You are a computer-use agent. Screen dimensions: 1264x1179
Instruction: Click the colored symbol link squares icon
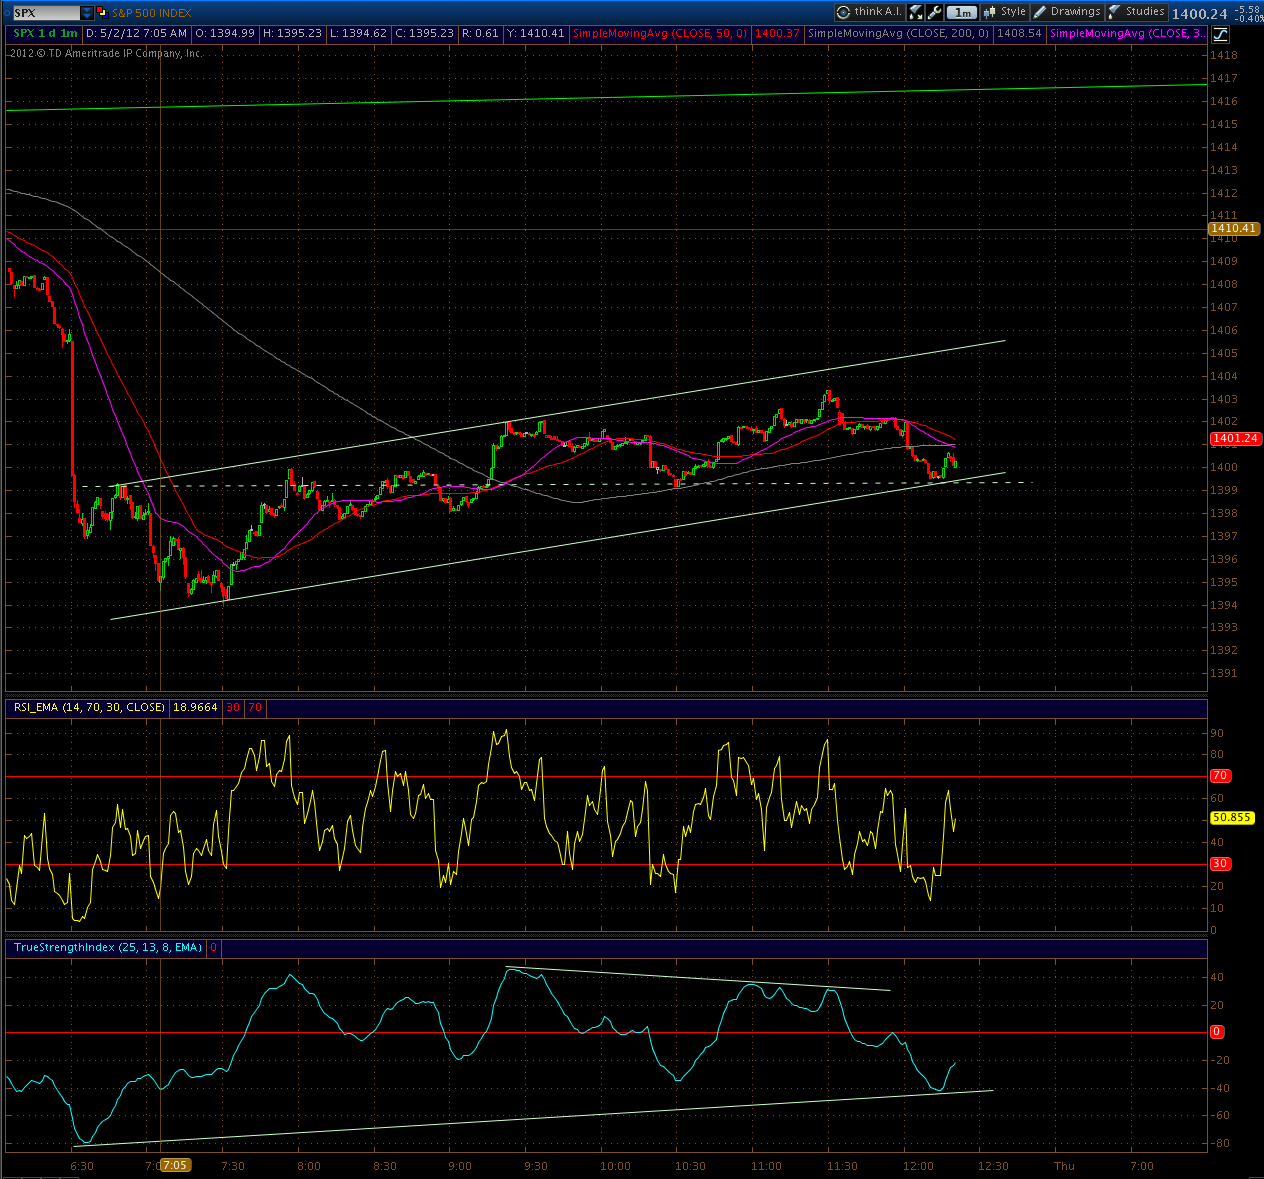[103, 13]
